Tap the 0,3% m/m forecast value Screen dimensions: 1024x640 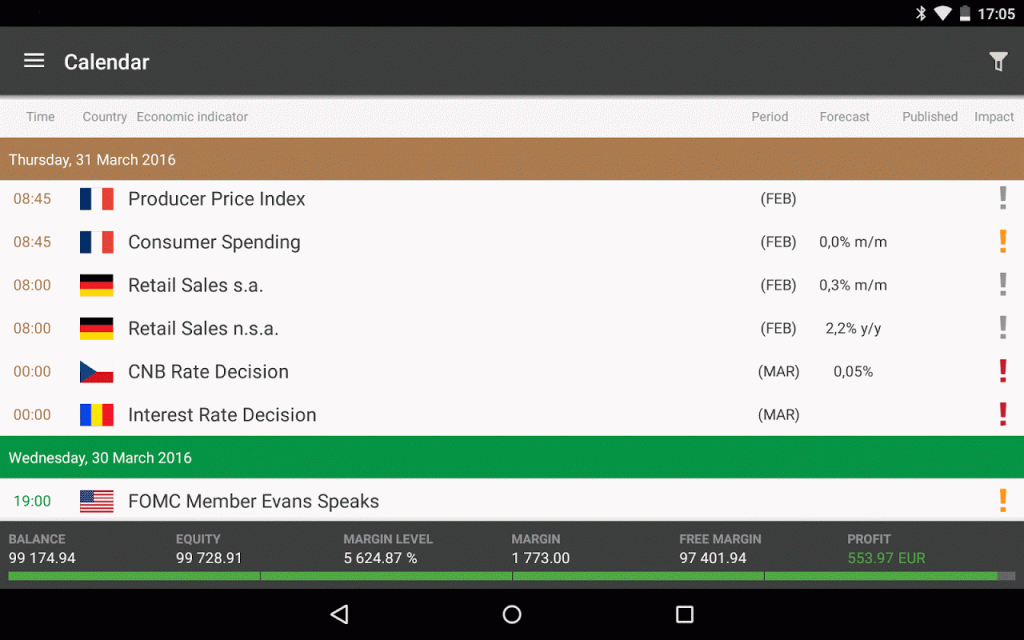coord(853,285)
